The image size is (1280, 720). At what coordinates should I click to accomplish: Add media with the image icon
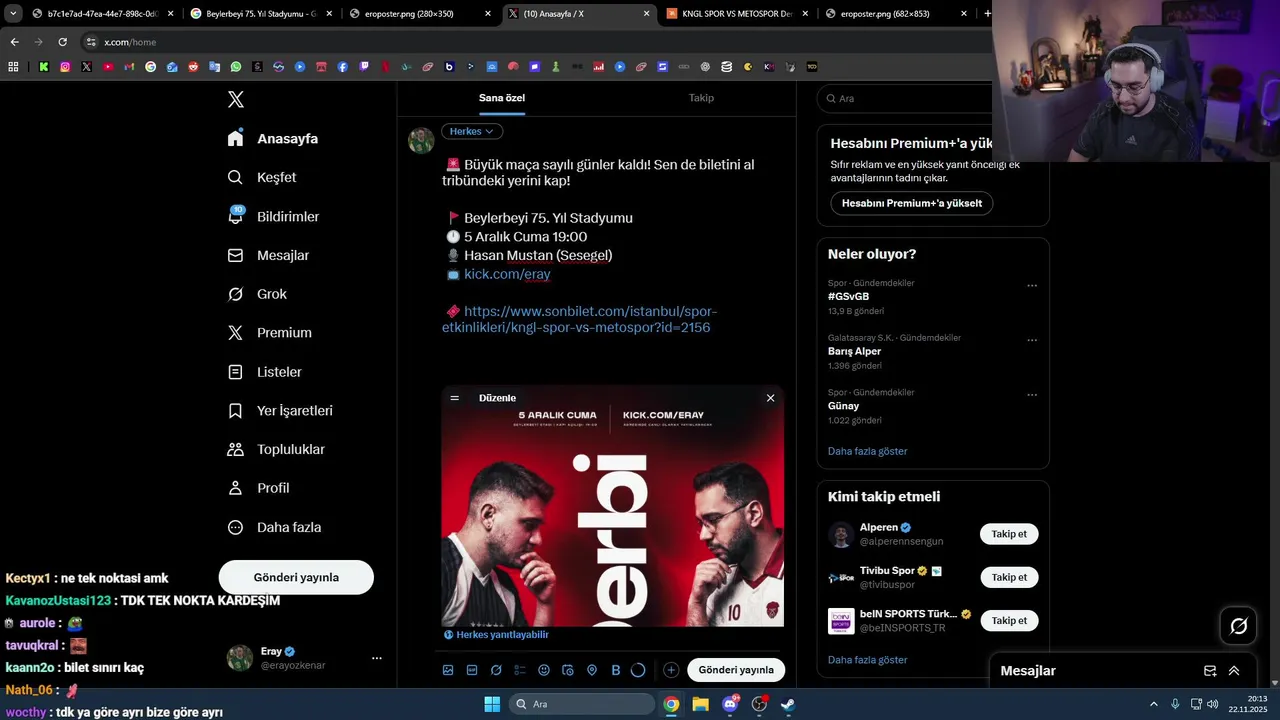pyautogui.click(x=448, y=670)
